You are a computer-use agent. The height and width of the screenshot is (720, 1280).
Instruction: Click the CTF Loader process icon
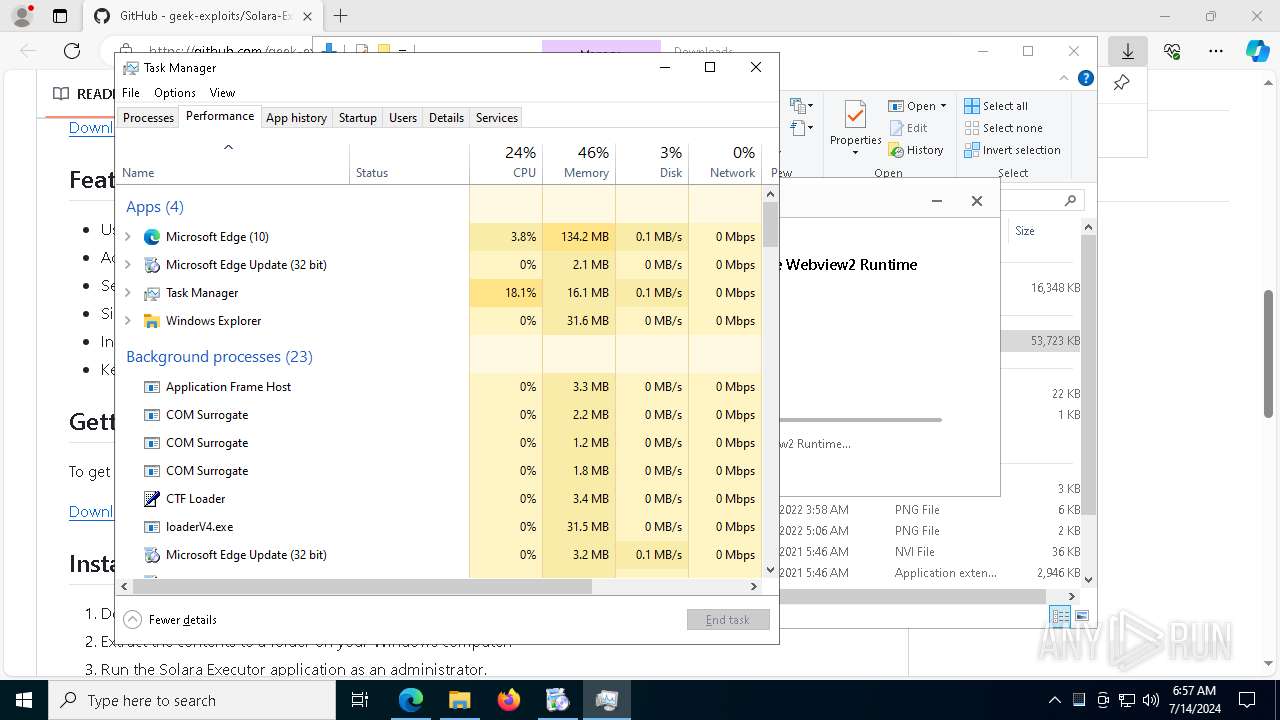coord(152,499)
